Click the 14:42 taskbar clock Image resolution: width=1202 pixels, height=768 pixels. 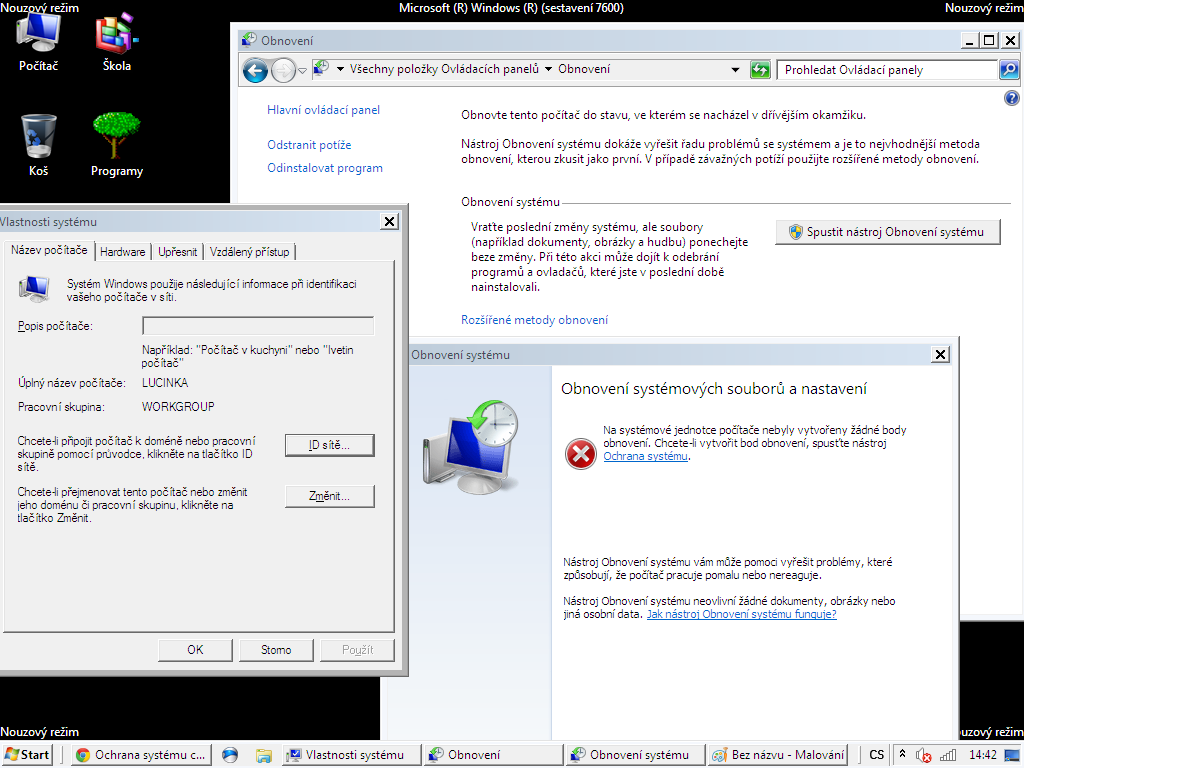[x=983, y=755]
